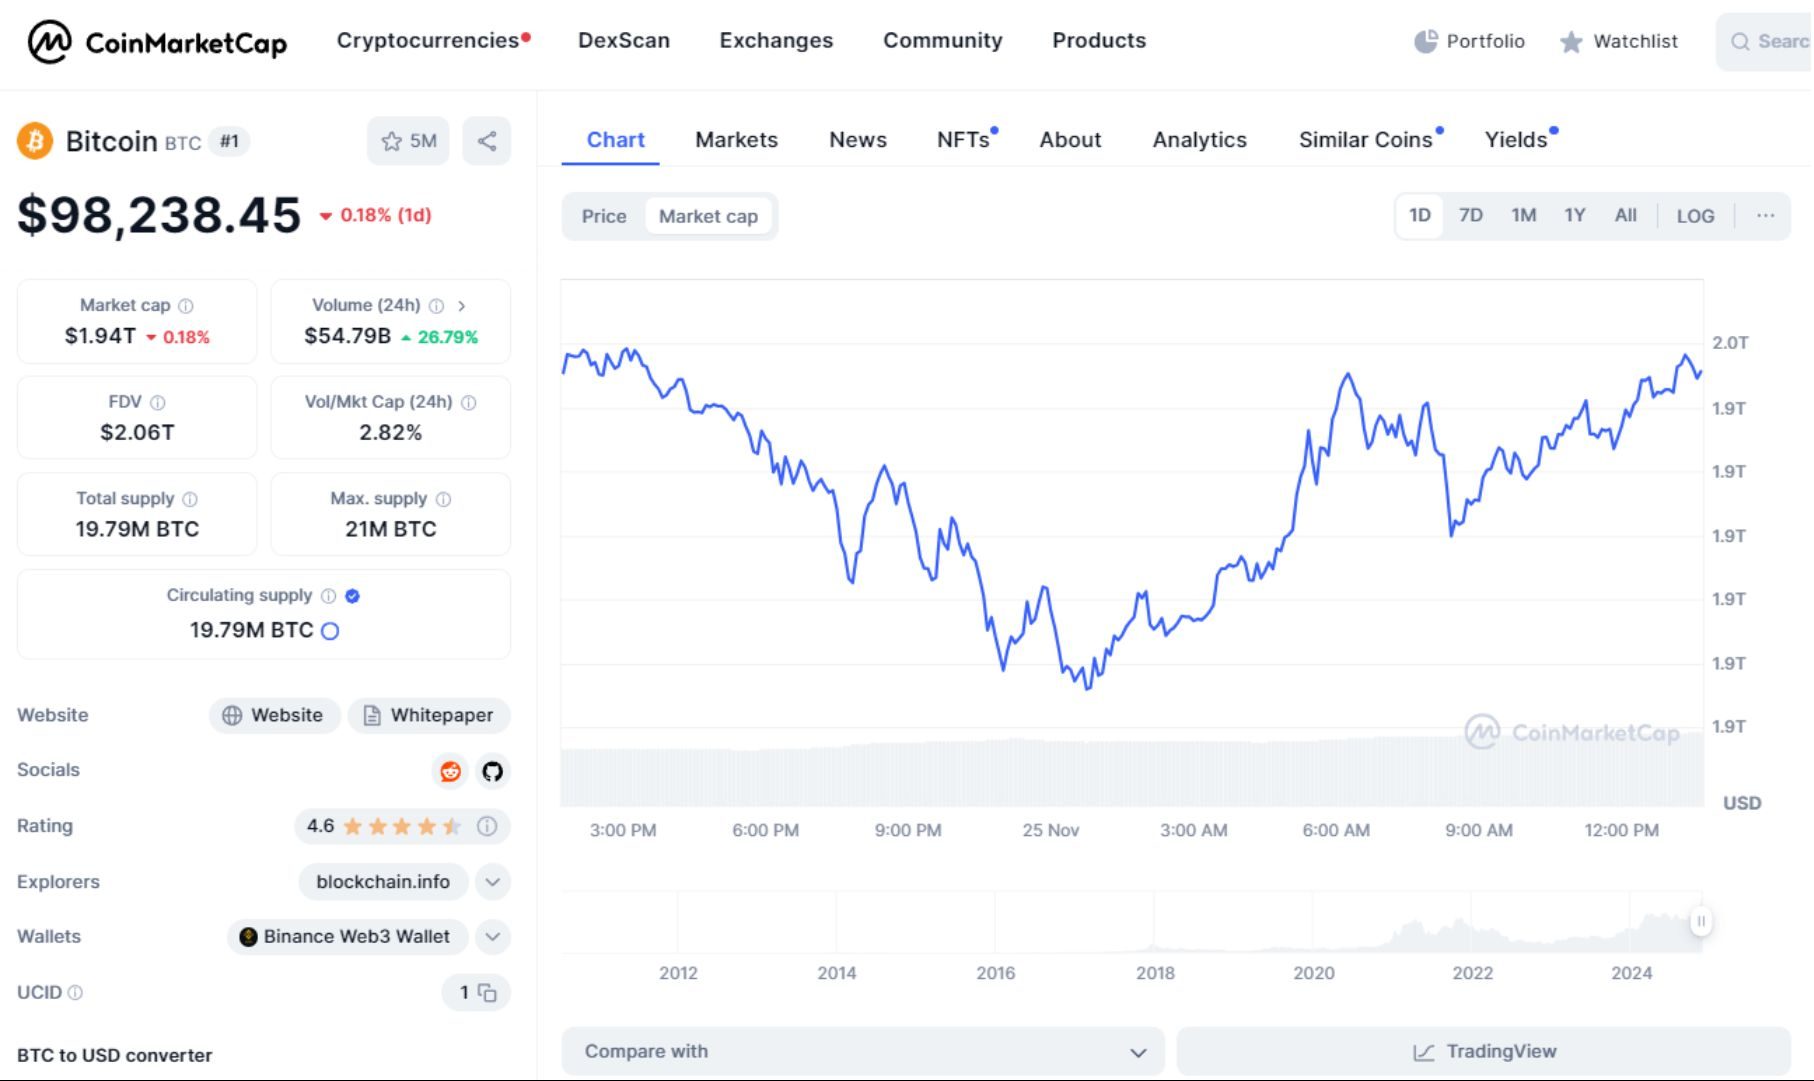Add Bitcoin to watchlist via star icon

click(x=390, y=141)
